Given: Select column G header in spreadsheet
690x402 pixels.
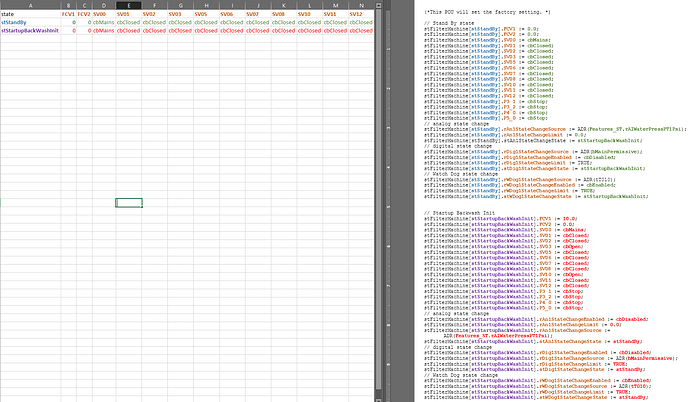Looking at the screenshot, I should [180, 5].
